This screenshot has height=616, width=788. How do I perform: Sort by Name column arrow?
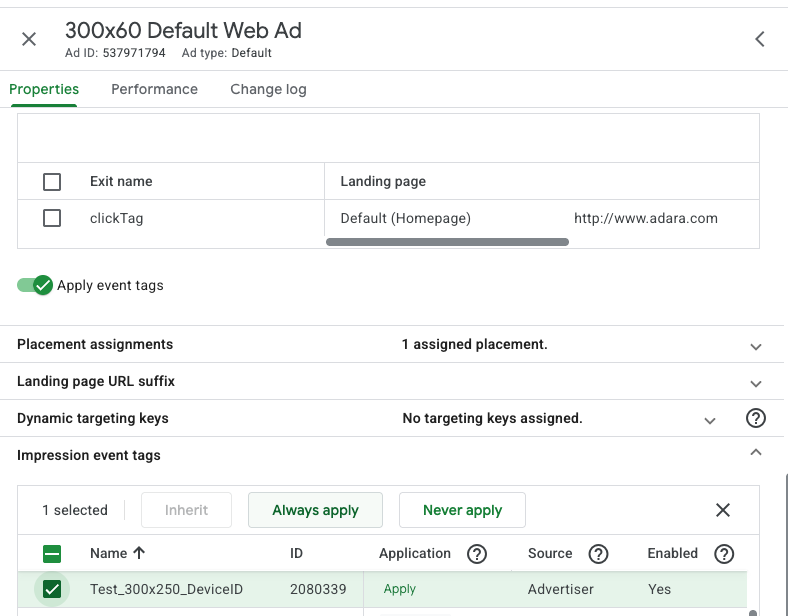pyautogui.click(x=139, y=553)
